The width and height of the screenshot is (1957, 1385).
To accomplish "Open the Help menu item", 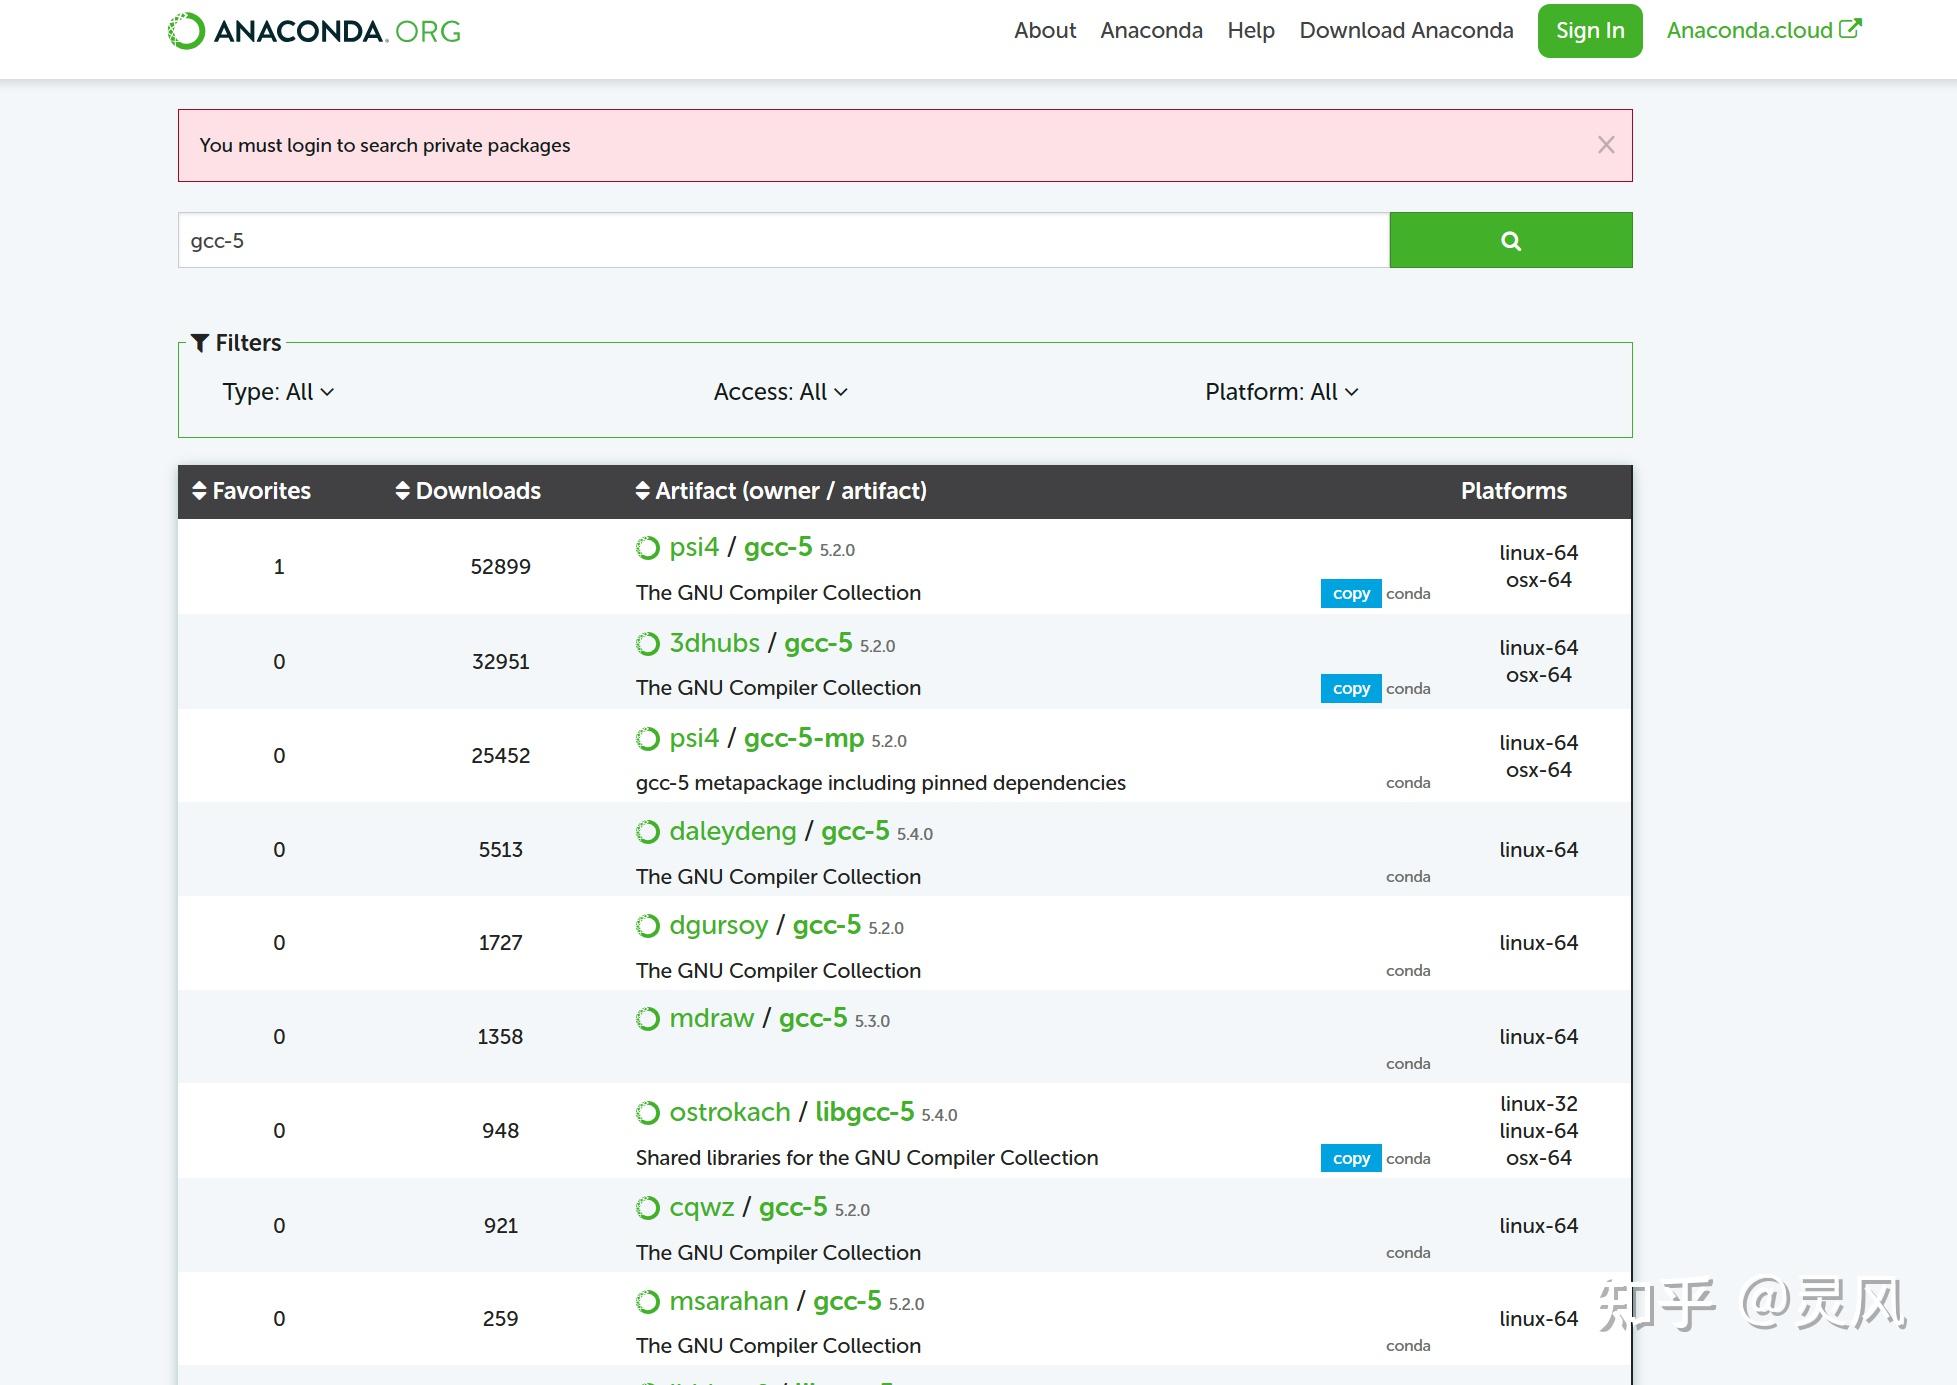I will [1250, 31].
